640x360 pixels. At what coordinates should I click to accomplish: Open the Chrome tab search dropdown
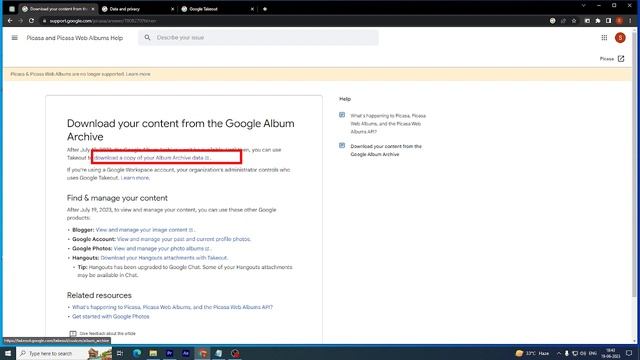[x=584, y=6]
